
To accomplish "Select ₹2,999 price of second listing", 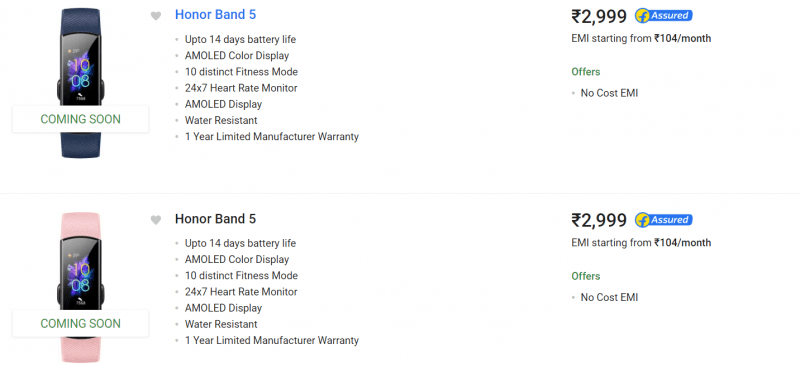I will (599, 220).
